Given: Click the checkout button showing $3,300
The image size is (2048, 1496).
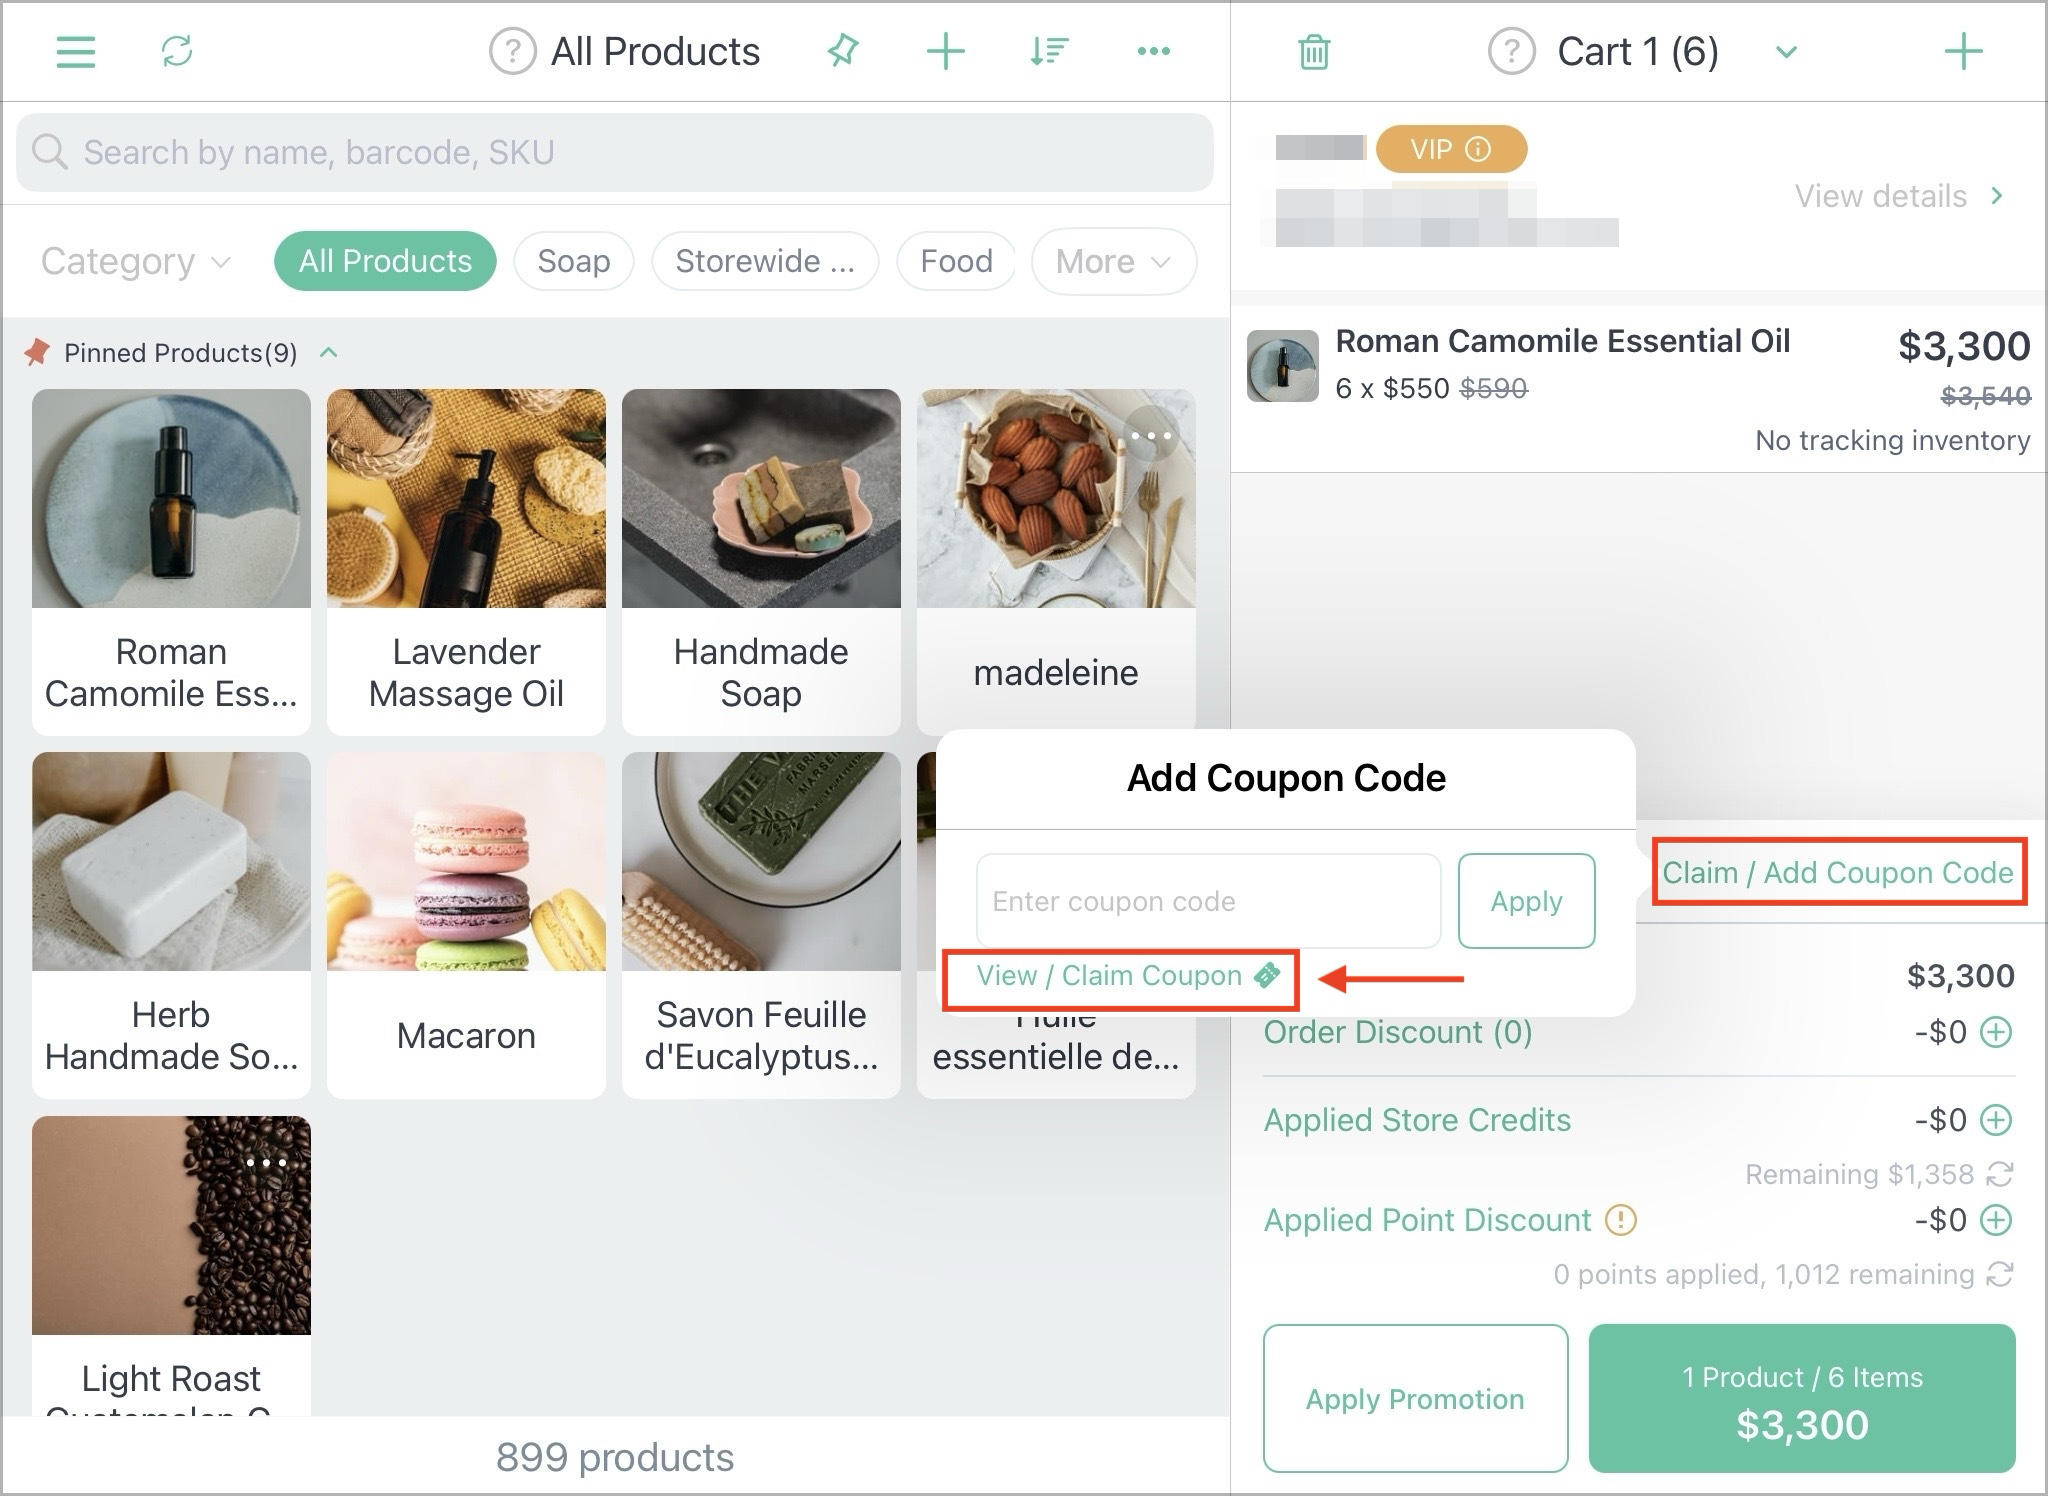Looking at the screenshot, I should point(1802,1398).
